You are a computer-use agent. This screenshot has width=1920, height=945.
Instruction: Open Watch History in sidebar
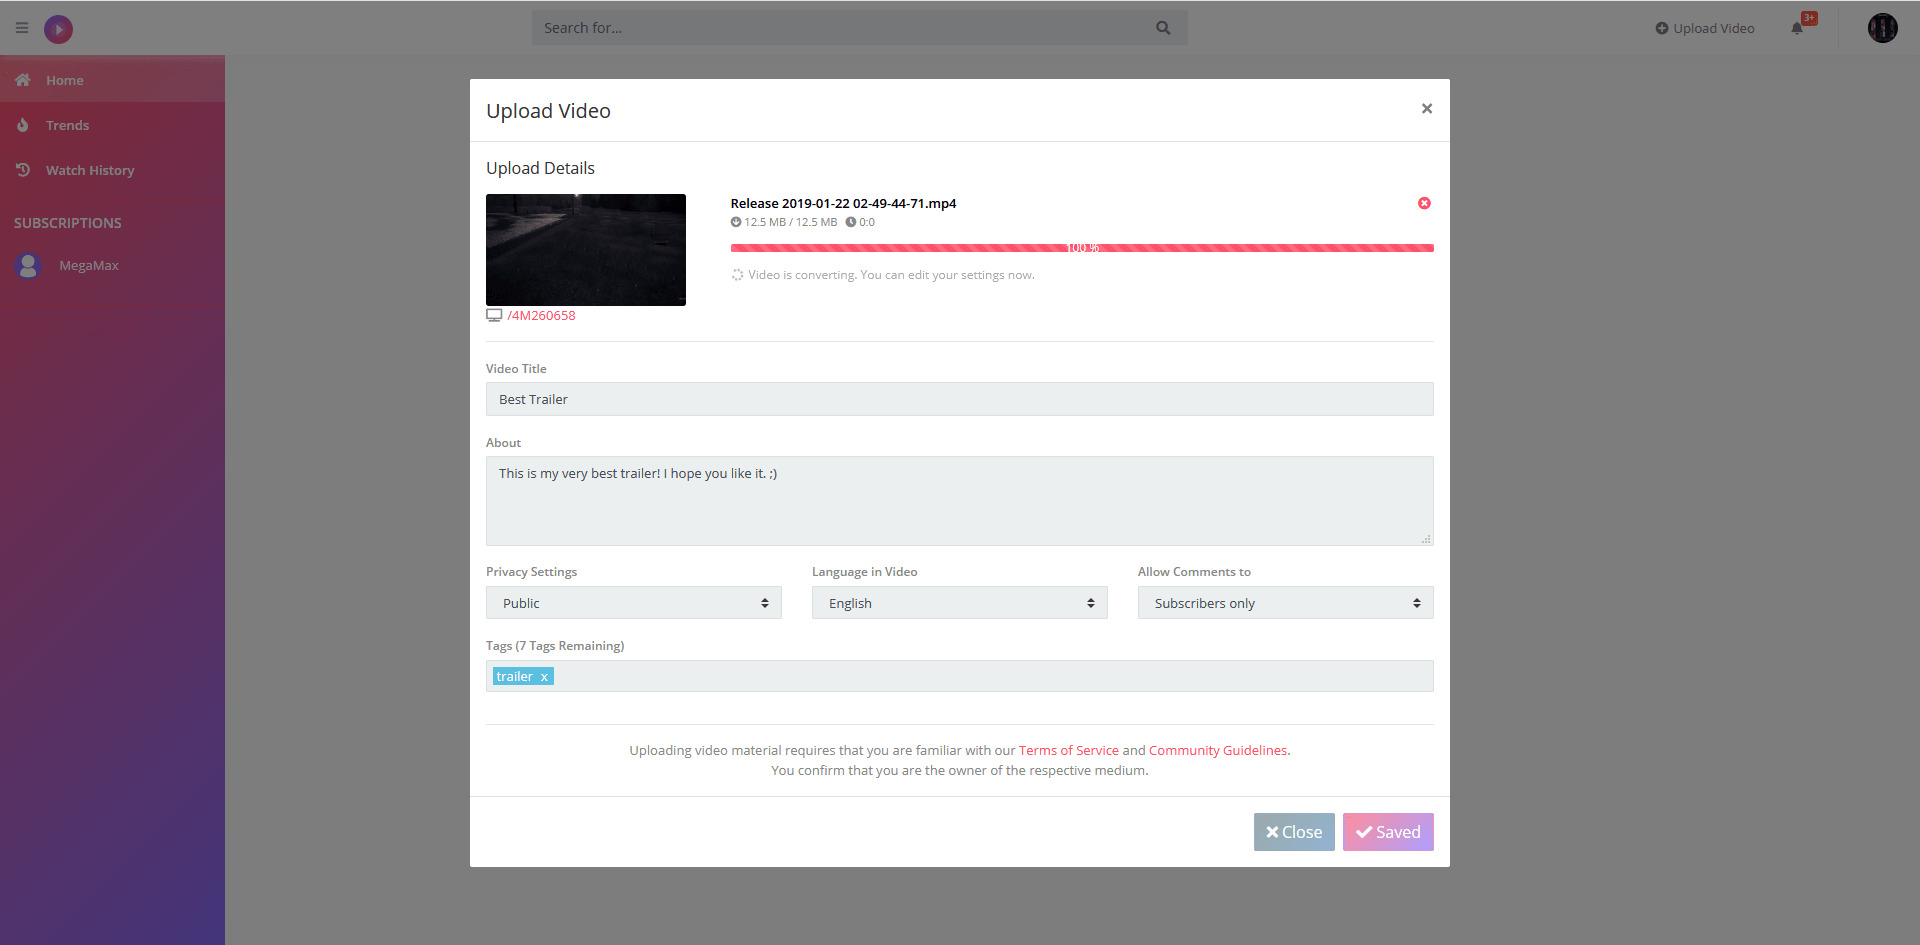point(112,170)
